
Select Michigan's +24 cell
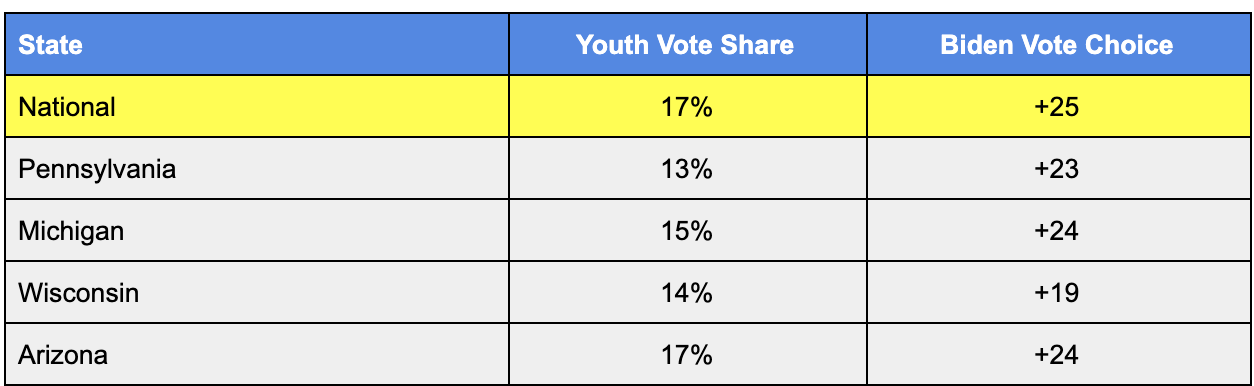tap(1057, 231)
